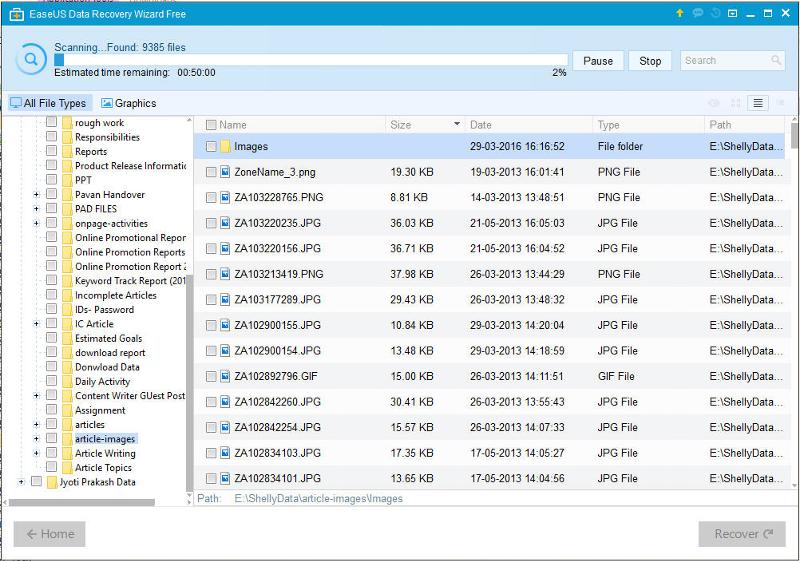Screen dimensions: 800x561
Task: Switch to All File Types tab
Action: point(49,103)
